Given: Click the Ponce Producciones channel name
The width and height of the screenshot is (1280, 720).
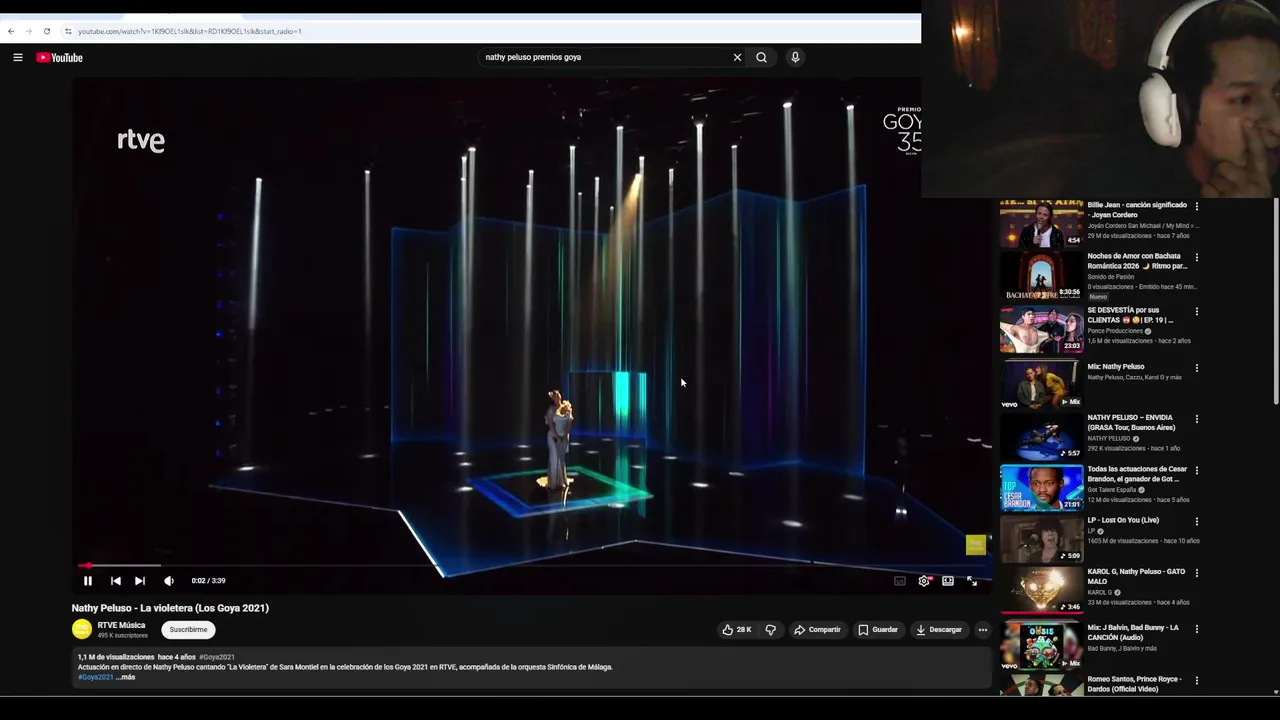Looking at the screenshot, I should pyautogui.click(x=1115, y=330).
